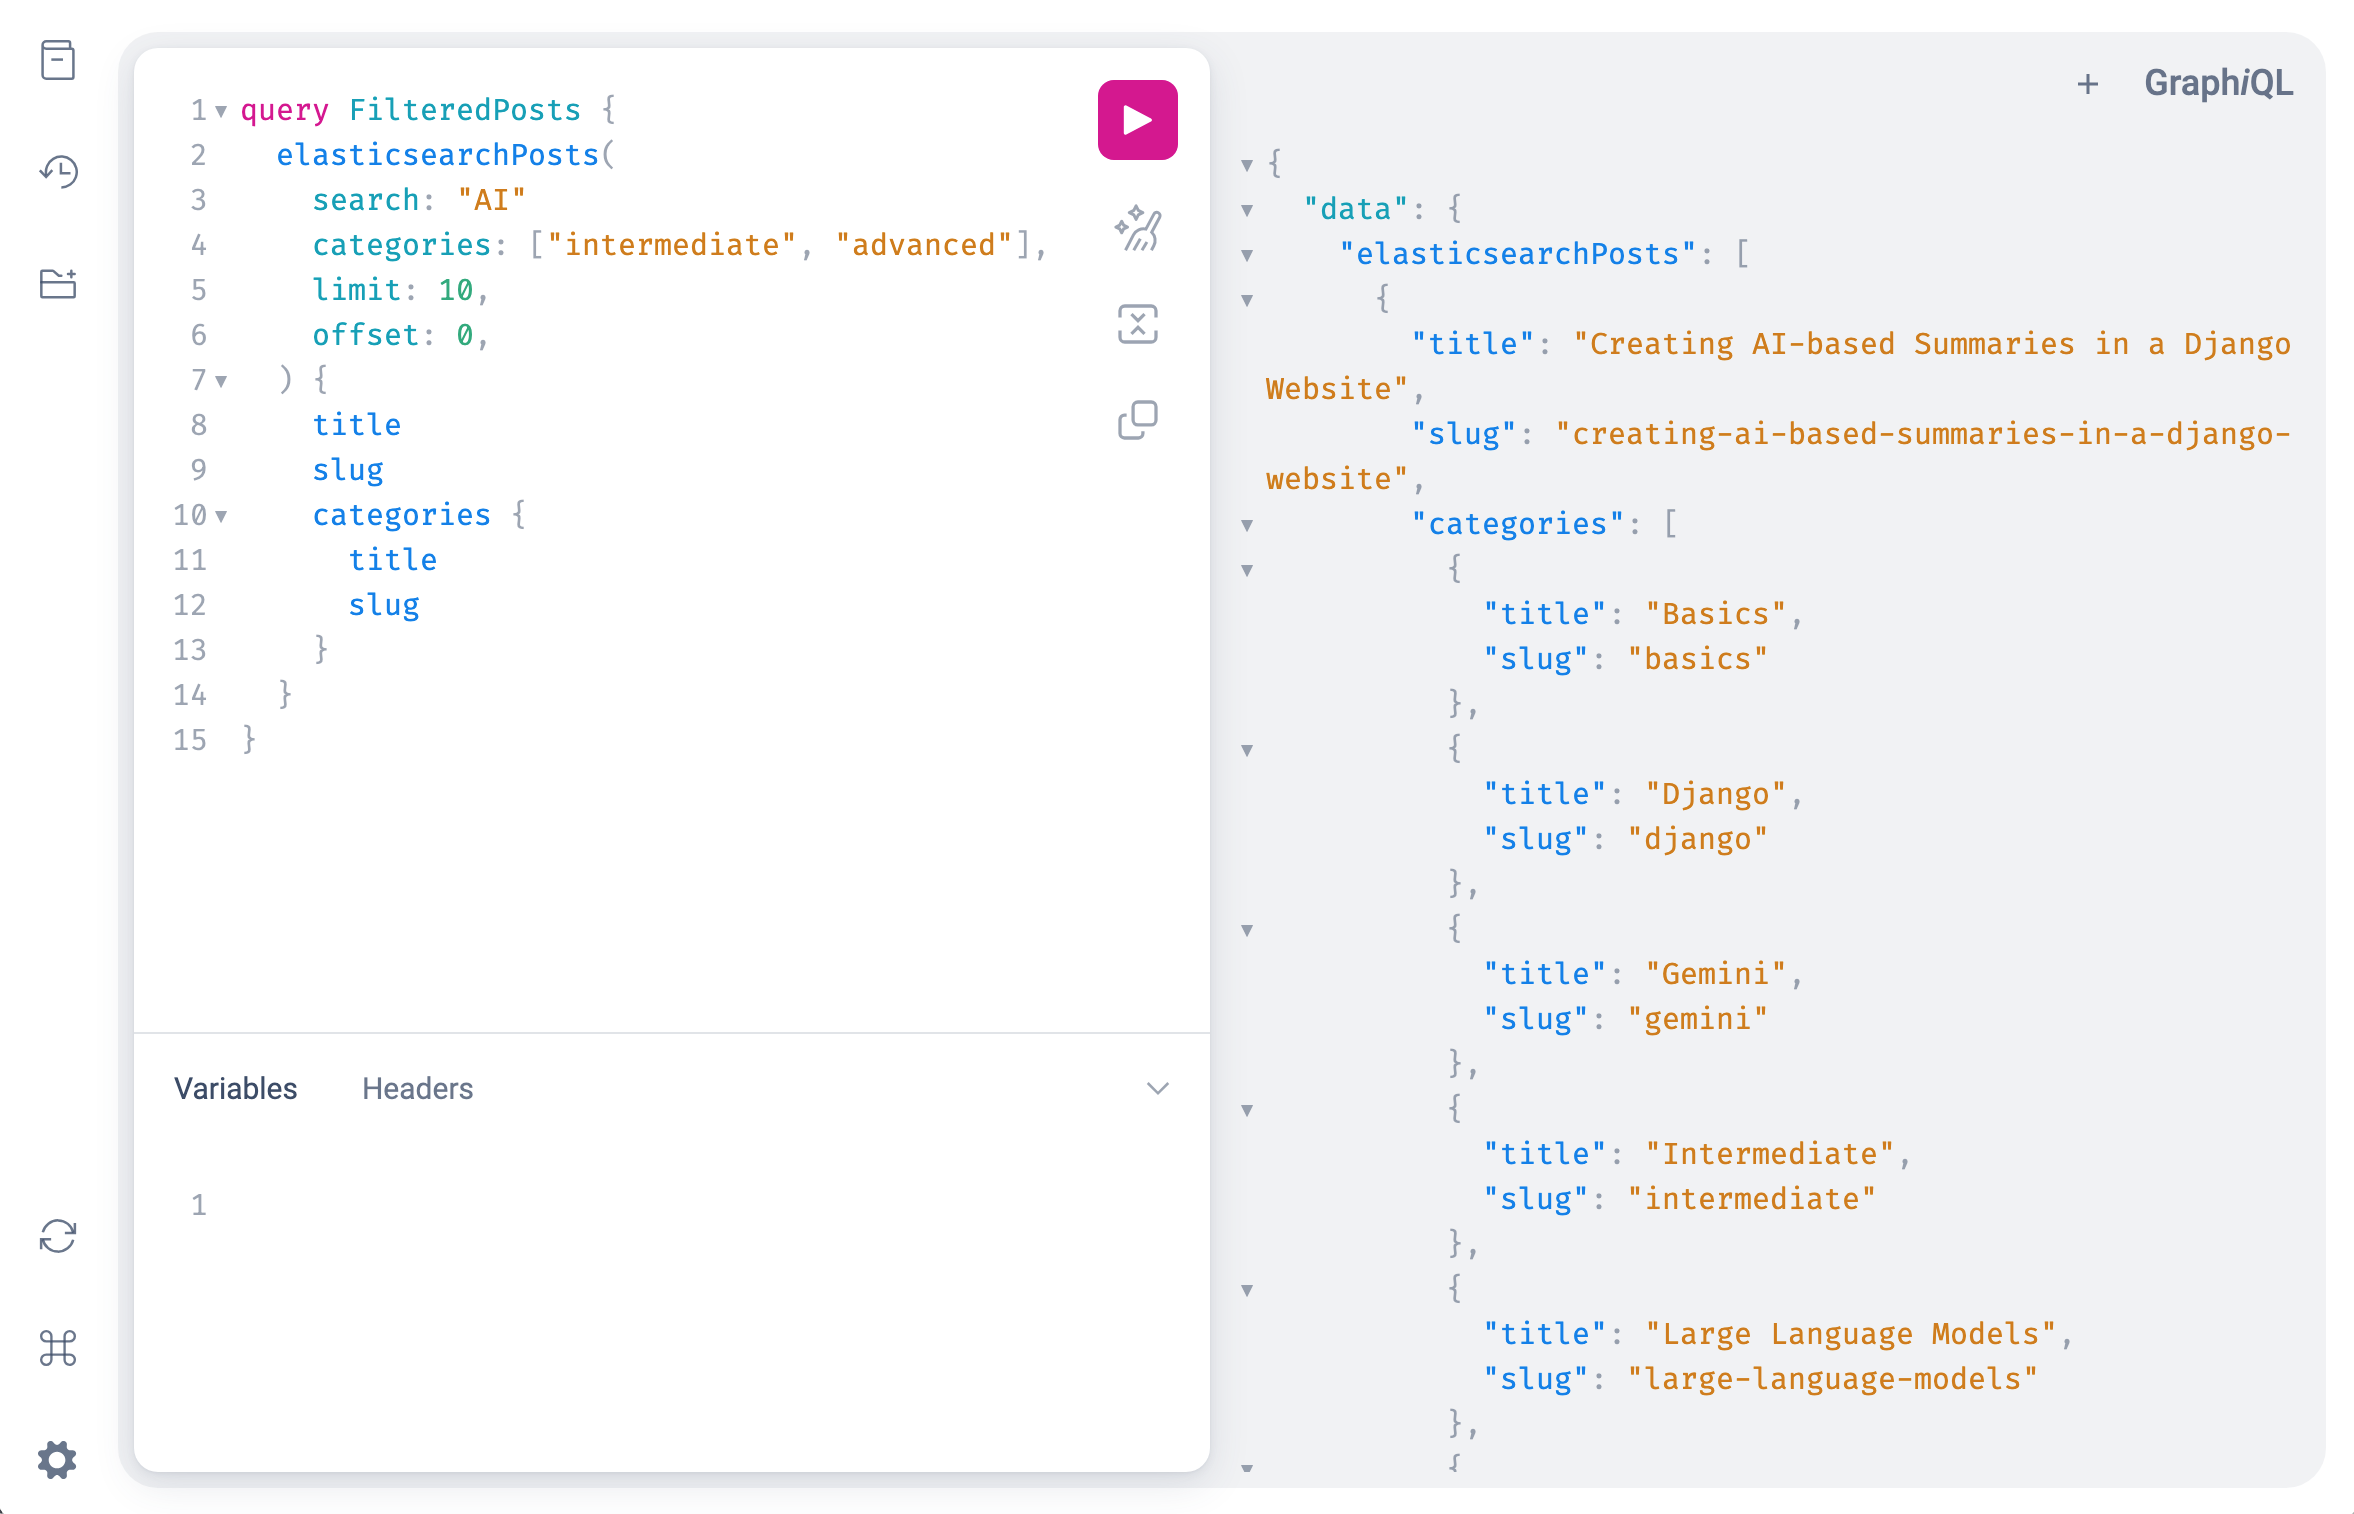The height and width of the screenshot is (1514, 2354).
Task: Click the GraphiQL logo link
Action: click(2219, 83)
